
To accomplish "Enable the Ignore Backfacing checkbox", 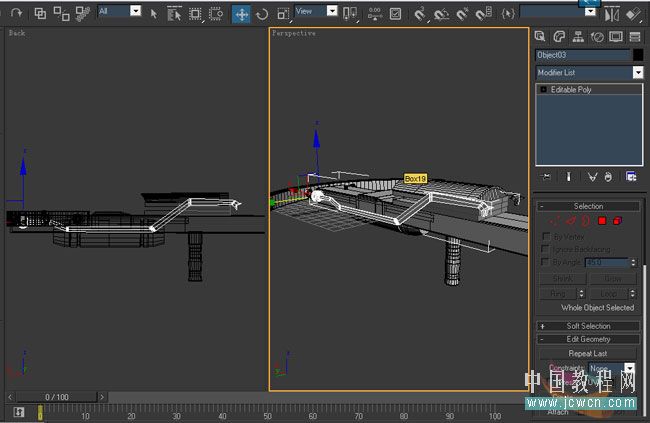I will pyautogui.click(x=545, y=249).
